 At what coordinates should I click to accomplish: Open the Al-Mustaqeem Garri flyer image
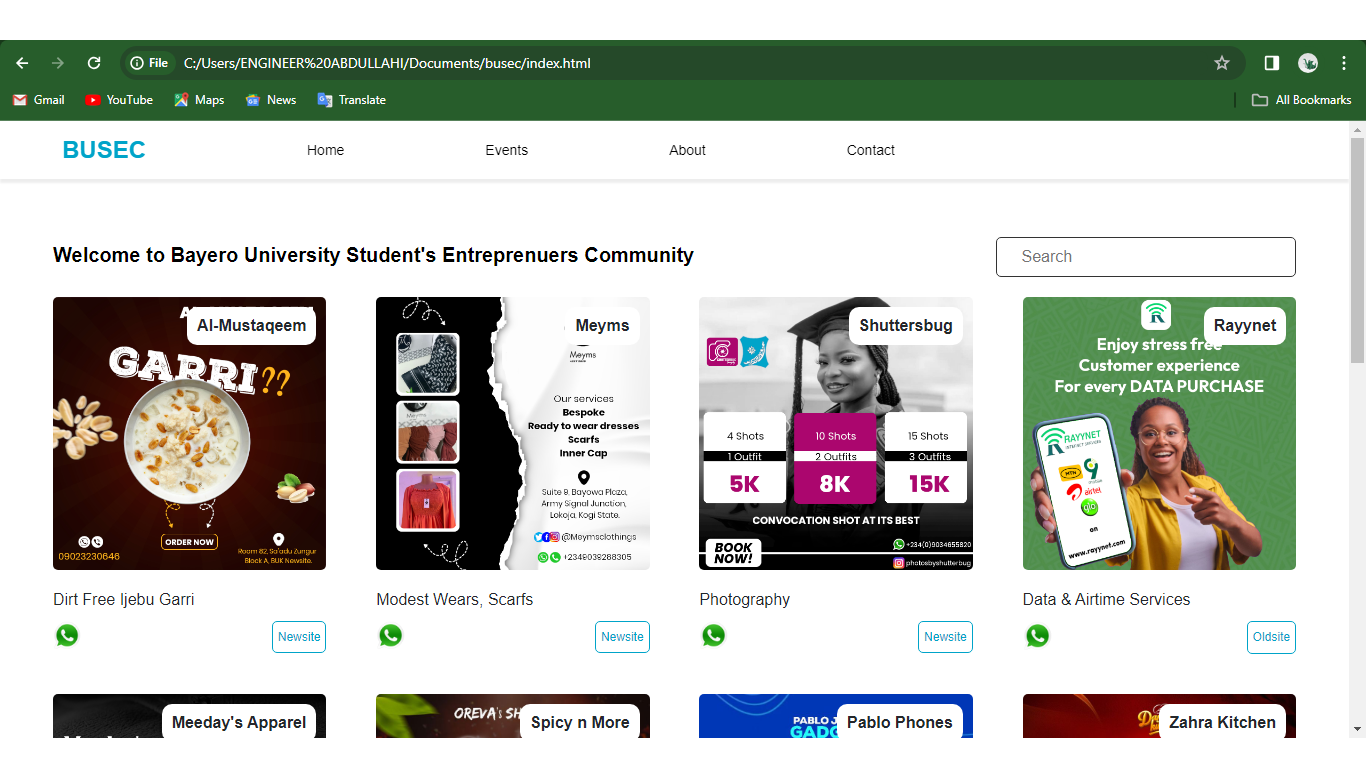coord(189,433)
